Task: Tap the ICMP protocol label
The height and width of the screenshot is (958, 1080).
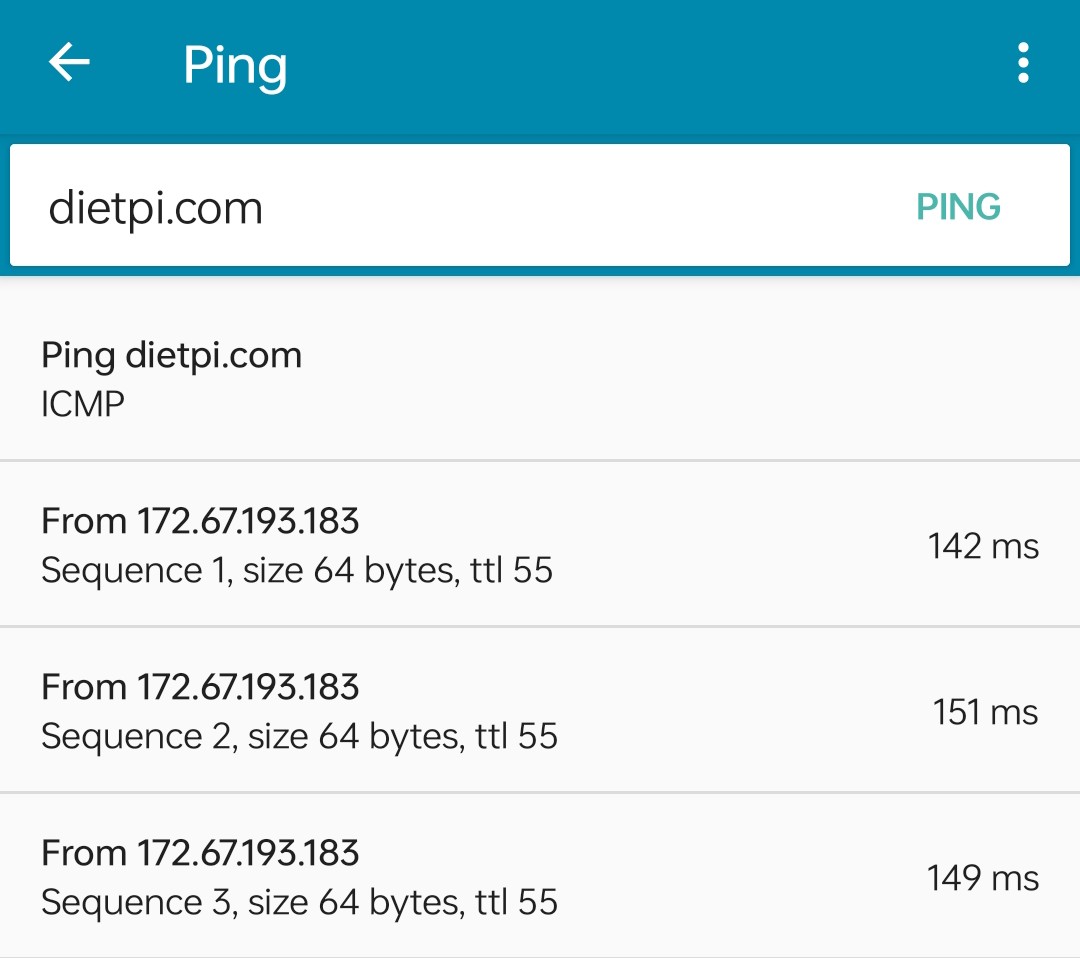Action: (x=83, y=404)
